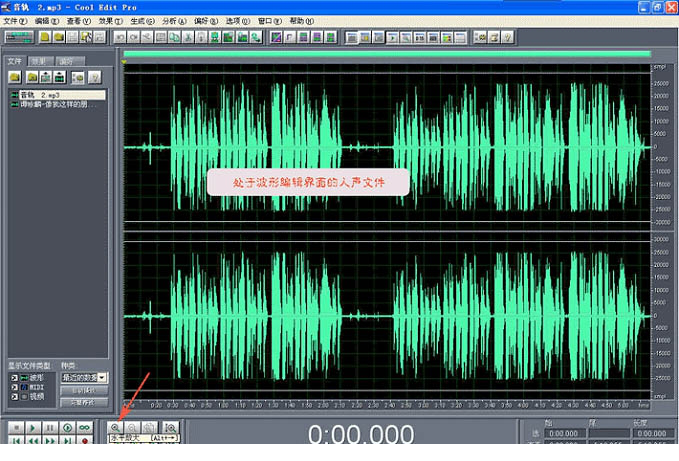Viewport: 679px width, 461px height.
Task: Open the 效果 (Effects) menu
Action: 110,21
